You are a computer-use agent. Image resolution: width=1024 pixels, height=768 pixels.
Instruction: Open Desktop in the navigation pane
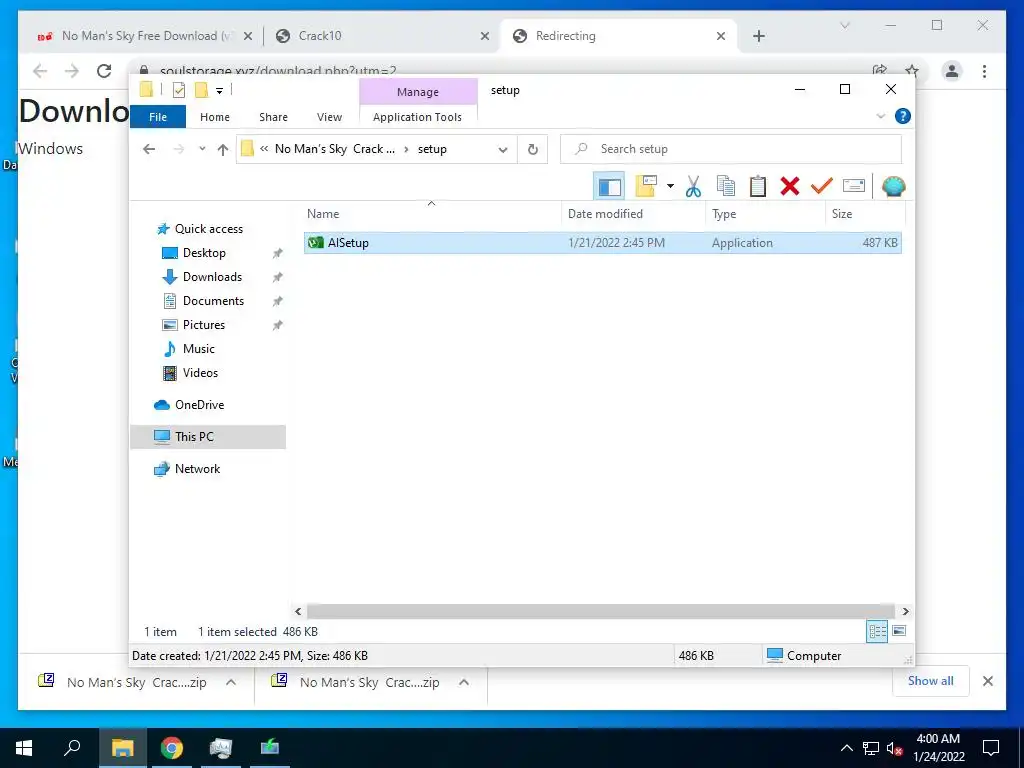[204, 253]
